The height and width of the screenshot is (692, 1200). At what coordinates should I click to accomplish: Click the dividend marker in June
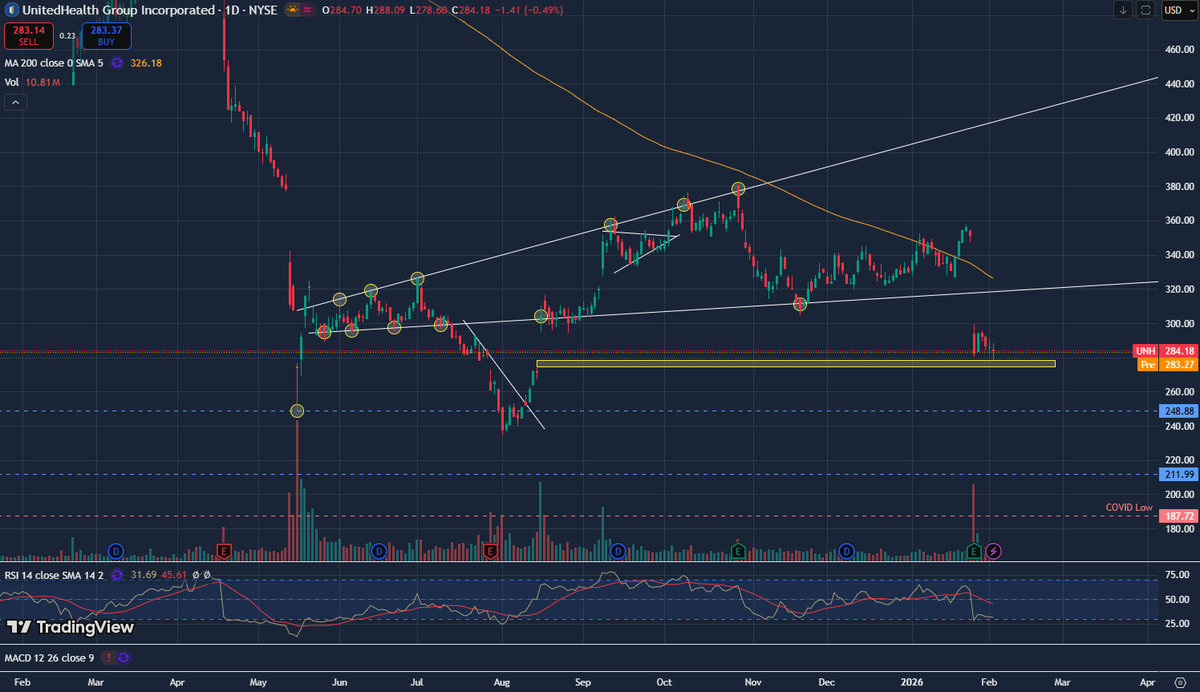tap(378, 551)
